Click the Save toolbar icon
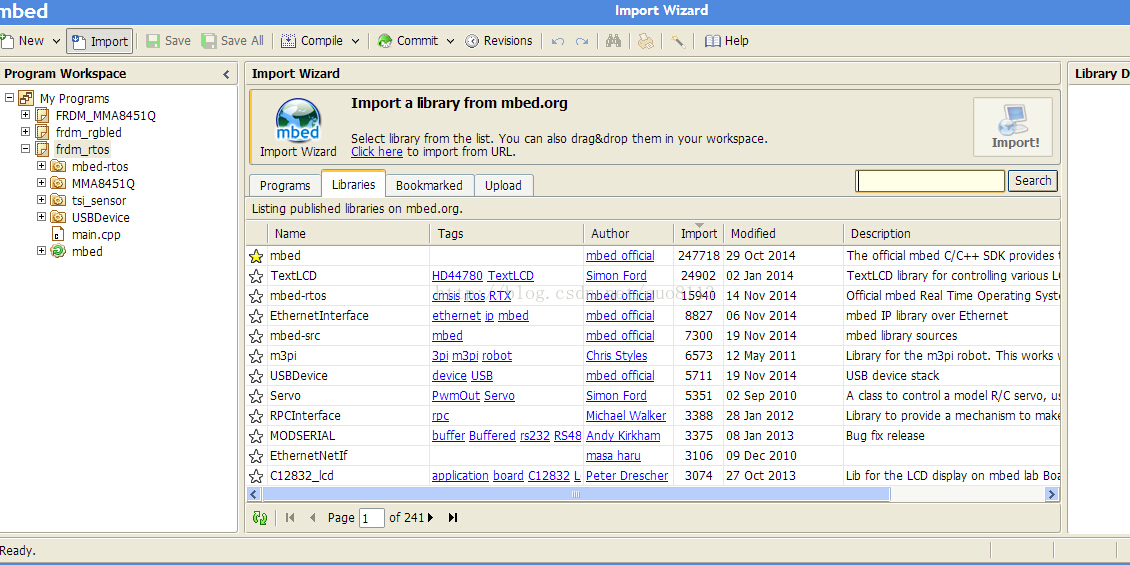1130x565 pixels. click(x=153, y=41)
